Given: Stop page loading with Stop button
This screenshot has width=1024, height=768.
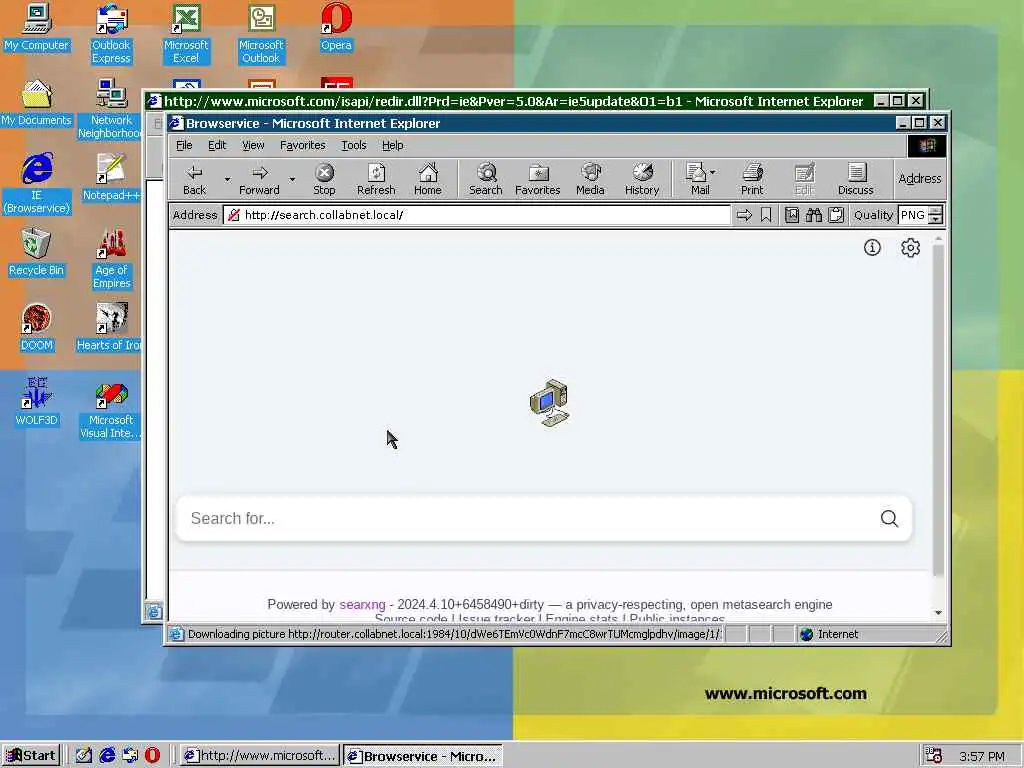Looking at the screenshot, I should point(324,180).
